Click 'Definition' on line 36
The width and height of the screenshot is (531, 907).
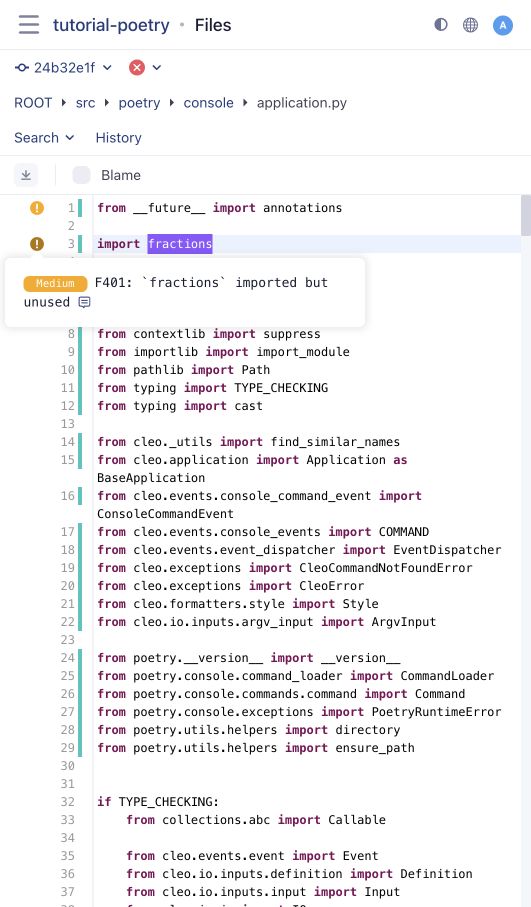click(x=436, y=873)
